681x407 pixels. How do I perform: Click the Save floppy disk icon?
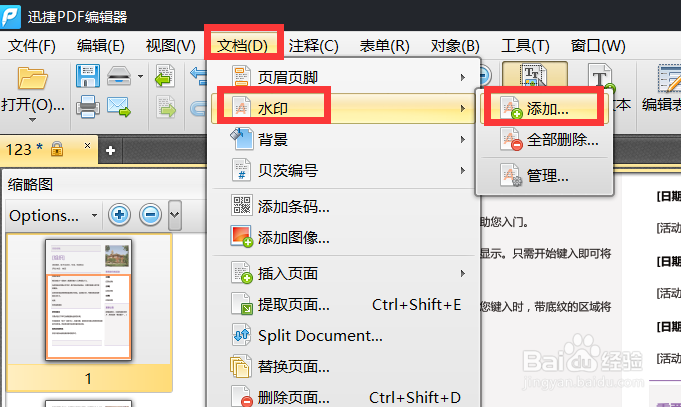coord(88,76)
